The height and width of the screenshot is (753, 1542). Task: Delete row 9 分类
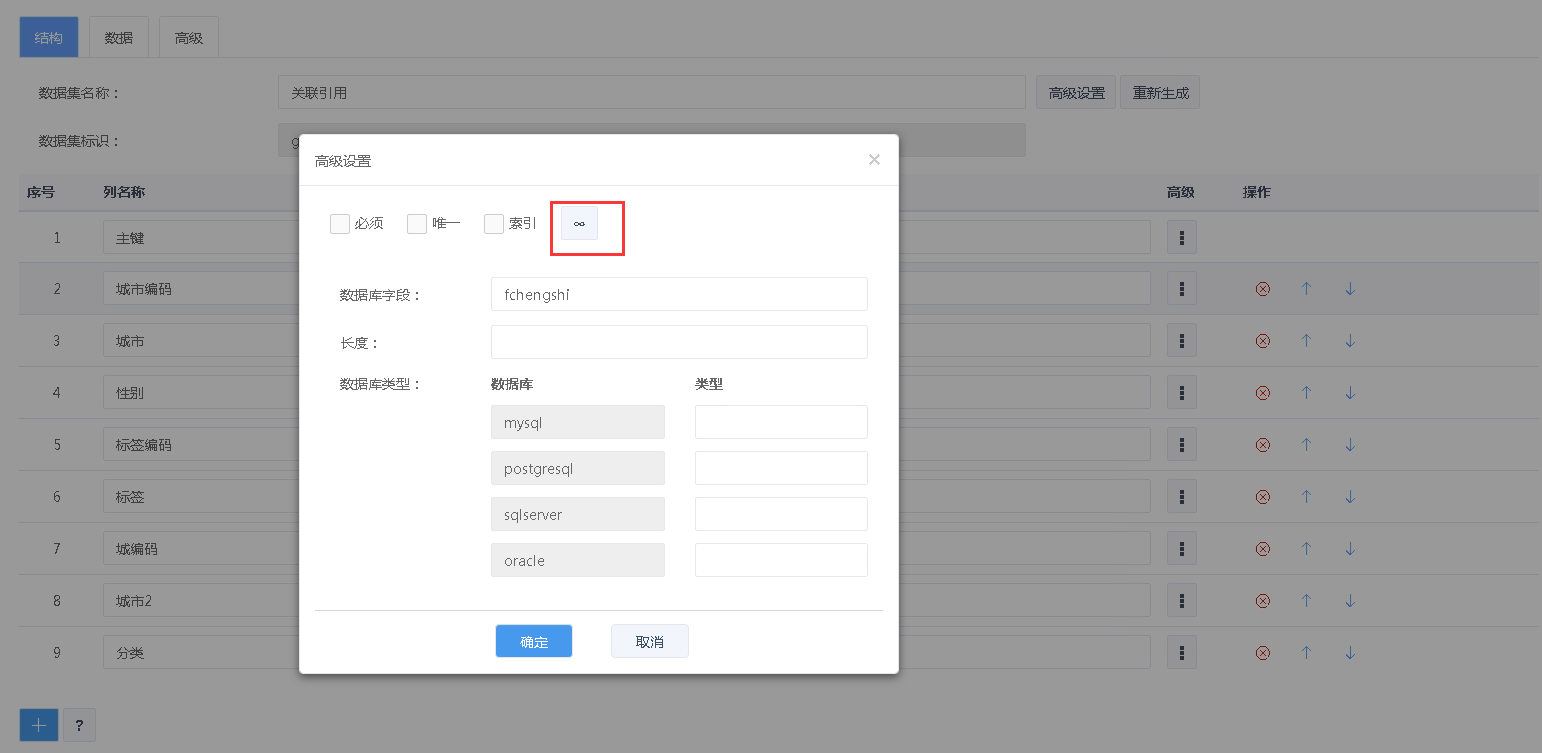coord(1262,653)
